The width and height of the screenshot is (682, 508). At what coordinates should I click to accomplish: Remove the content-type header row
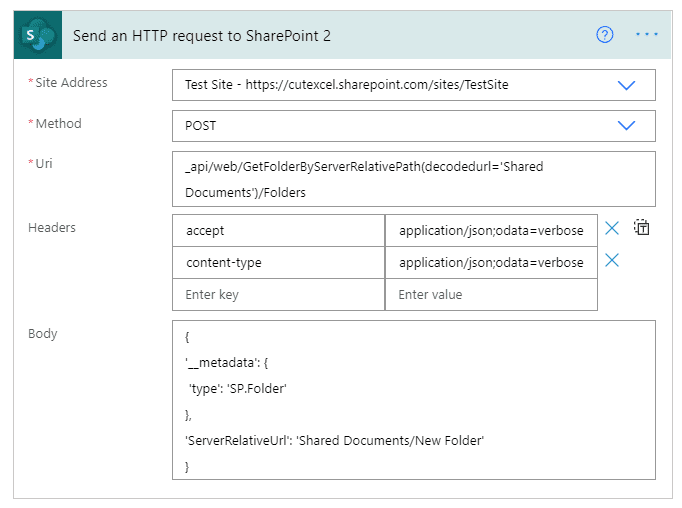coord(612,260)
